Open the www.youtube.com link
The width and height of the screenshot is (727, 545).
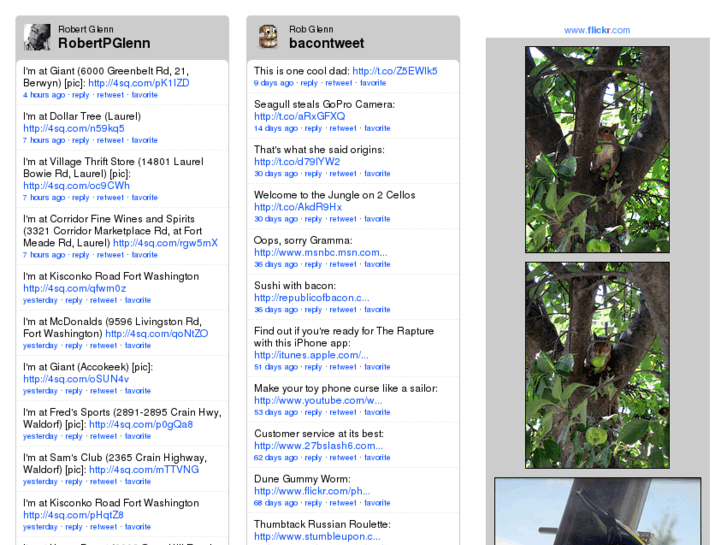318,401
